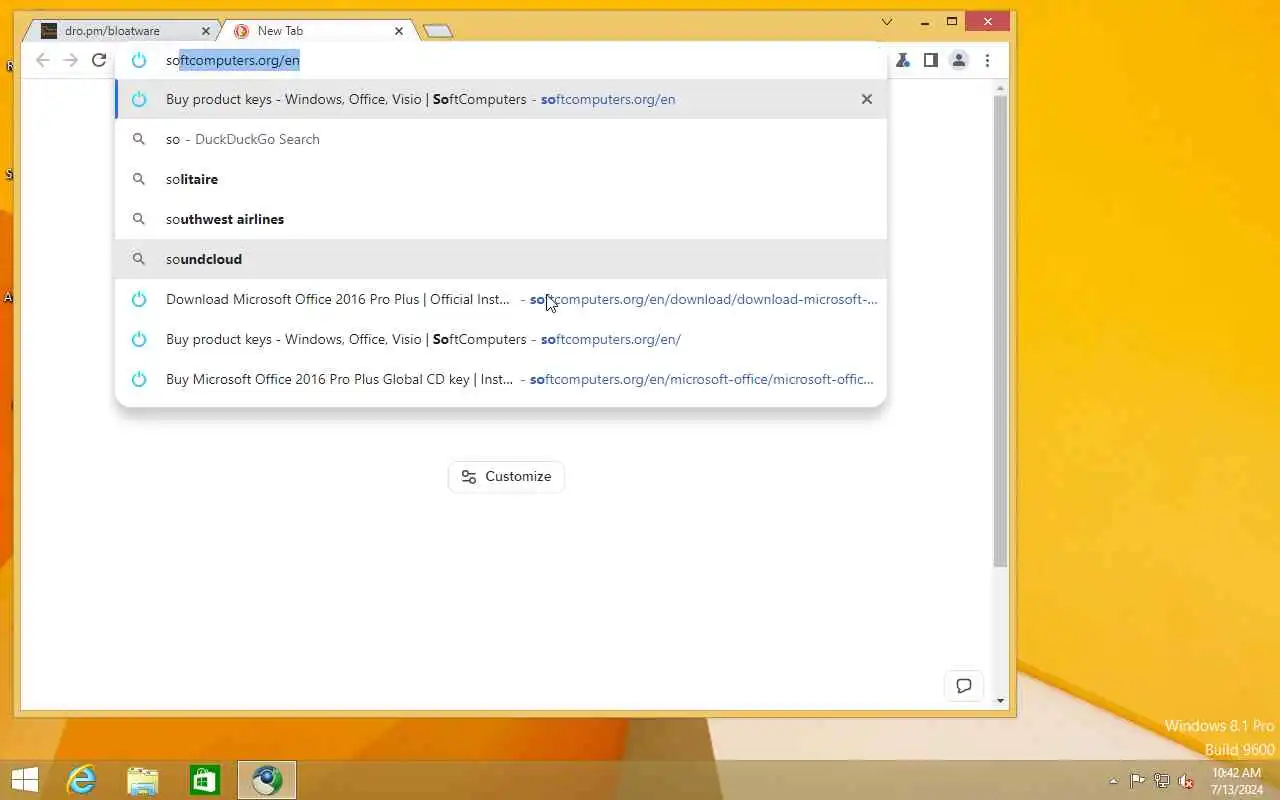Screen dimensions: 1280x800
Task: Open the profile avatar menu
Action: click(959, 60)
